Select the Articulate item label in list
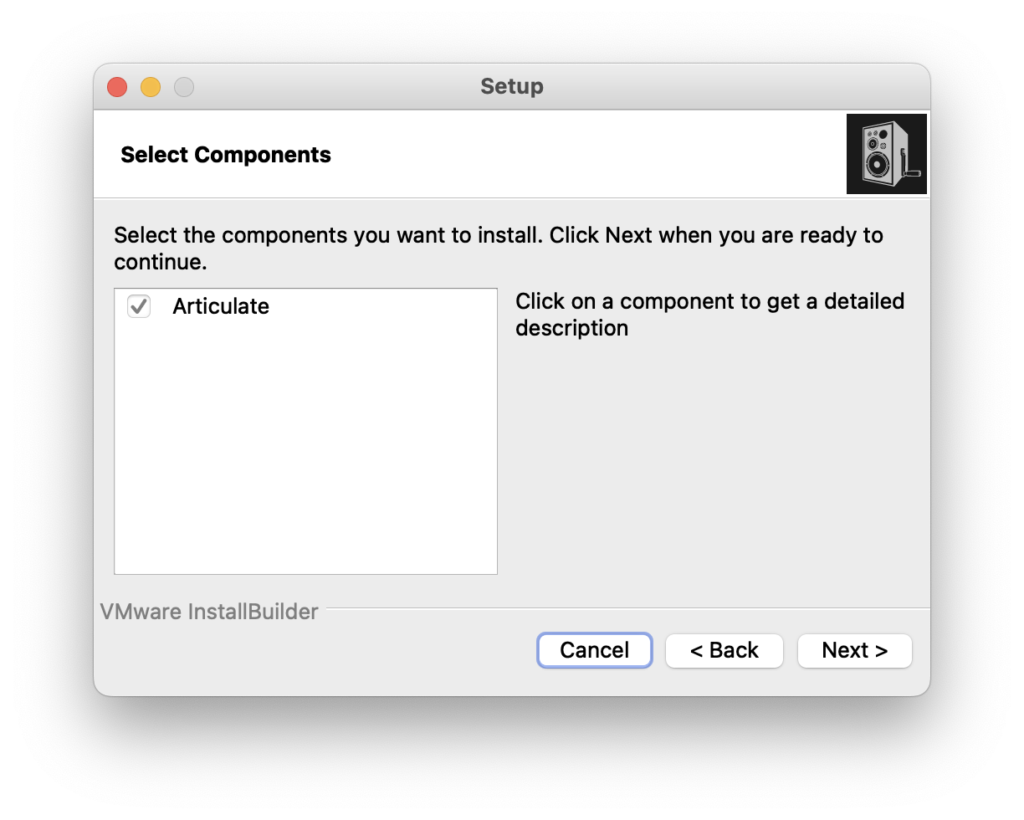This screenshot has width=1024, height=820. (x=220, y=307)
